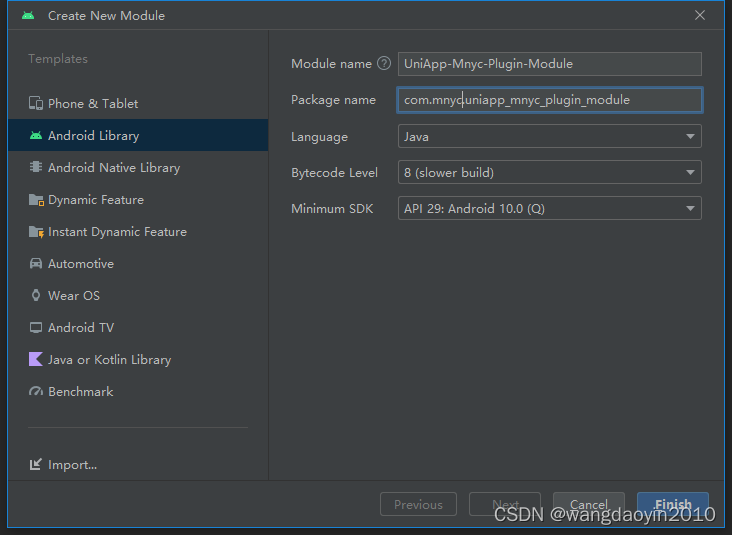The width and height of the screenshot is (732, 535).
Task: Click the Previous button
Action: (x=418, y=504)
